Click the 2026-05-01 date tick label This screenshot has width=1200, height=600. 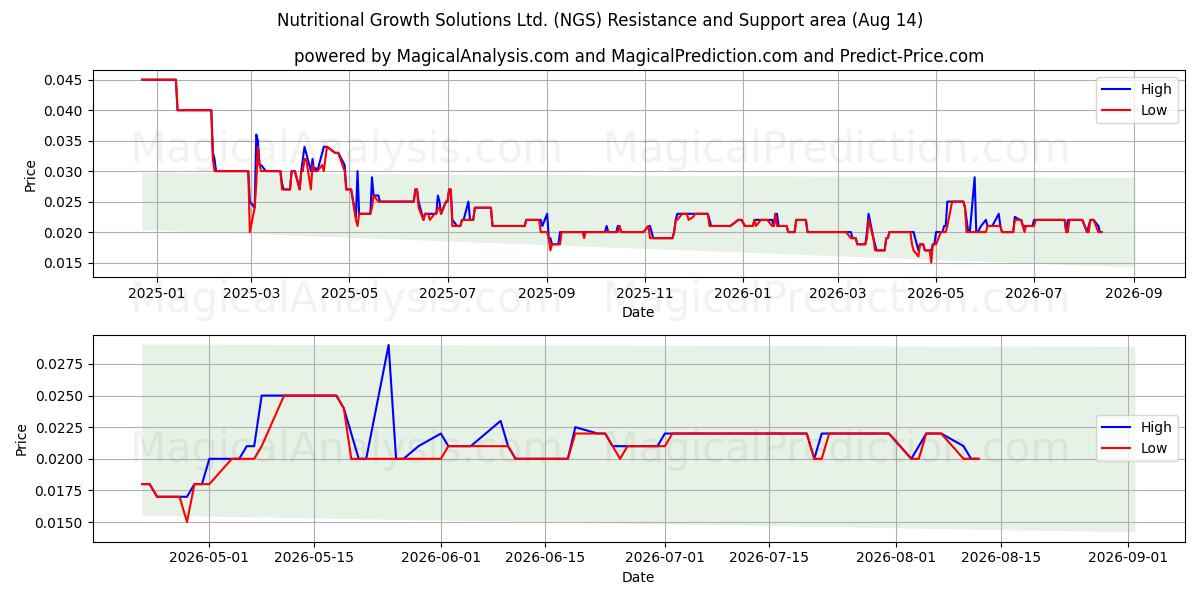[x=209, y=558]
